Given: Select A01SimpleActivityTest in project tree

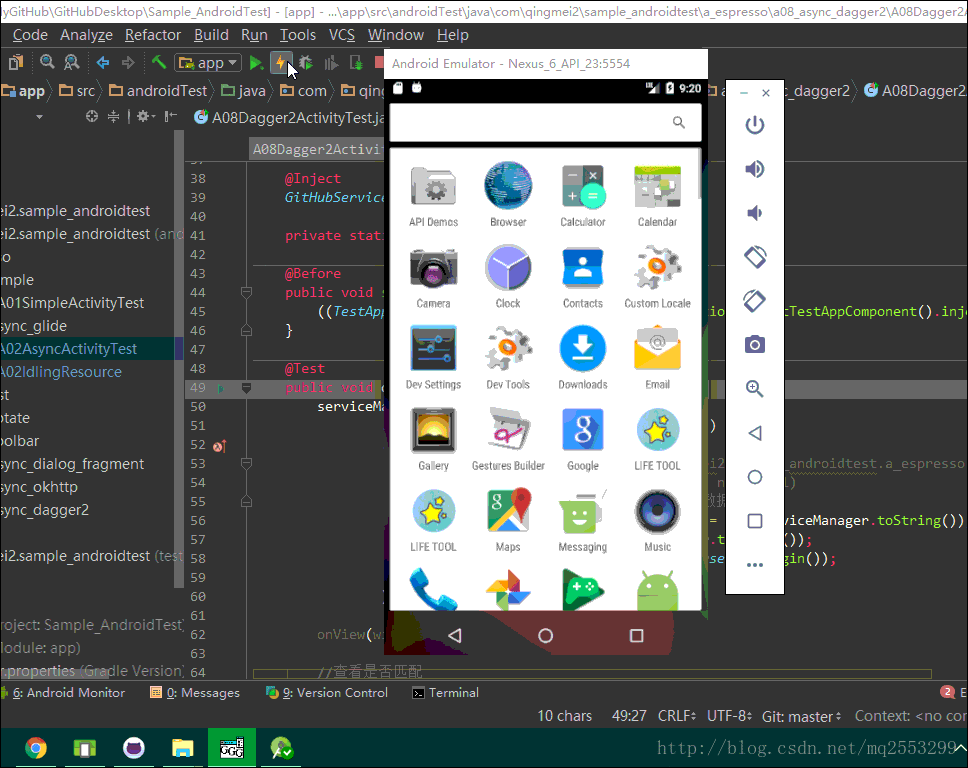Looking at the screenshot, I should (72, 303).
